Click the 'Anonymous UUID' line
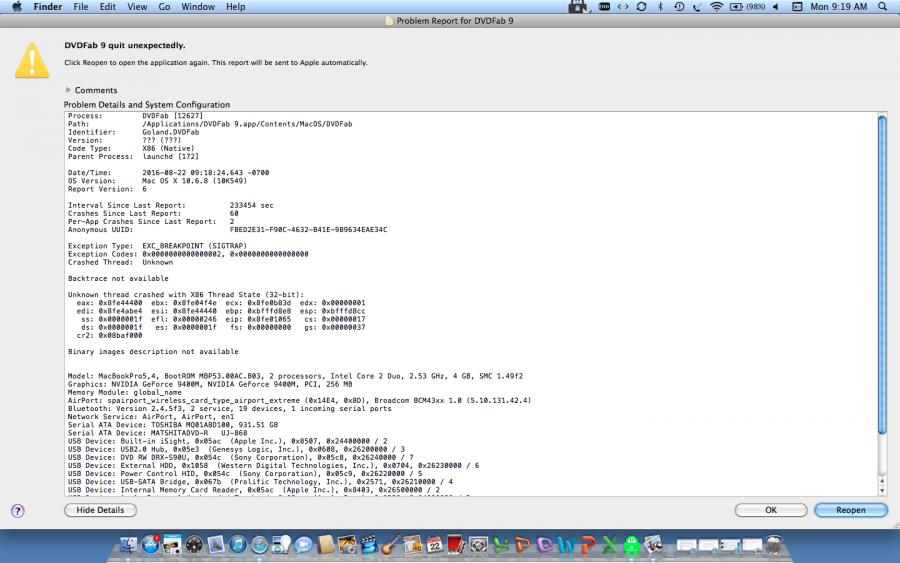Viewport: 900px width, 563px height. click(x=227, y=230)
